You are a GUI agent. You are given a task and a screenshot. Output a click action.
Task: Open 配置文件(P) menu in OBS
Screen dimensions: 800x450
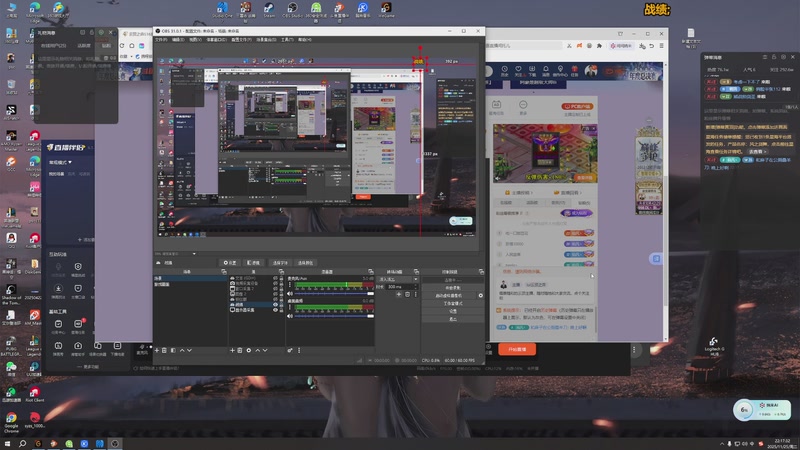click(241, 39)
